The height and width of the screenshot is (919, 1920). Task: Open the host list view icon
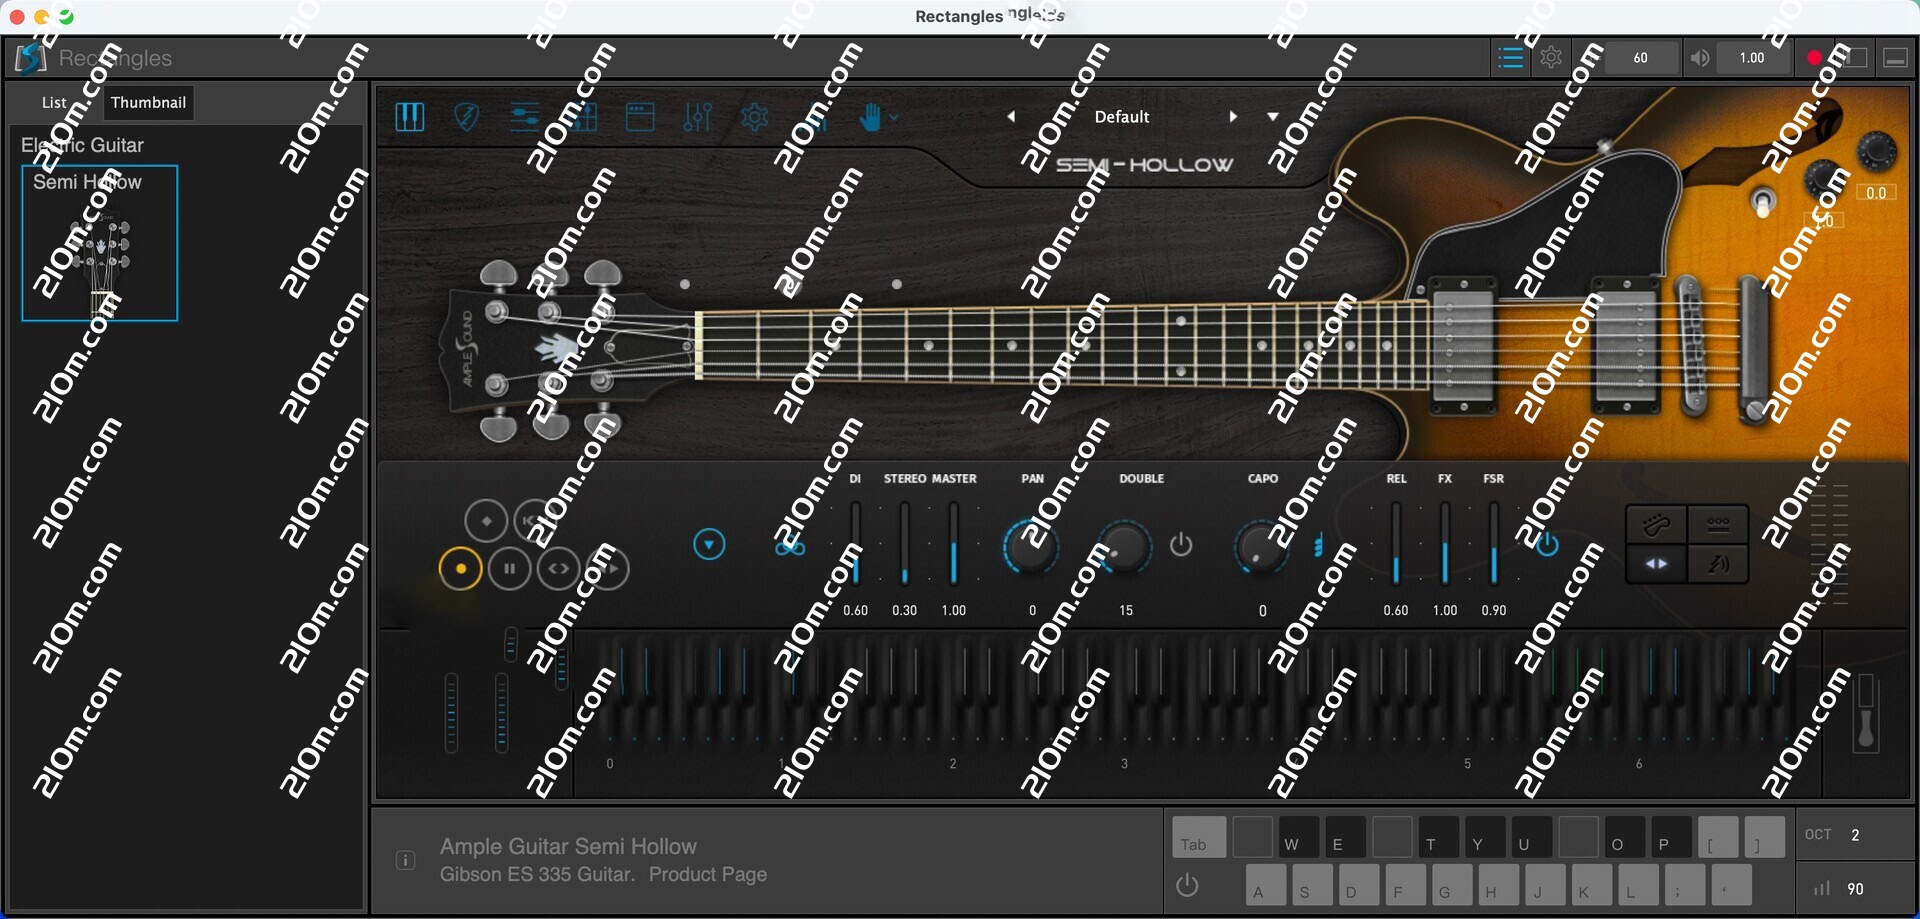coord(1510,58)
